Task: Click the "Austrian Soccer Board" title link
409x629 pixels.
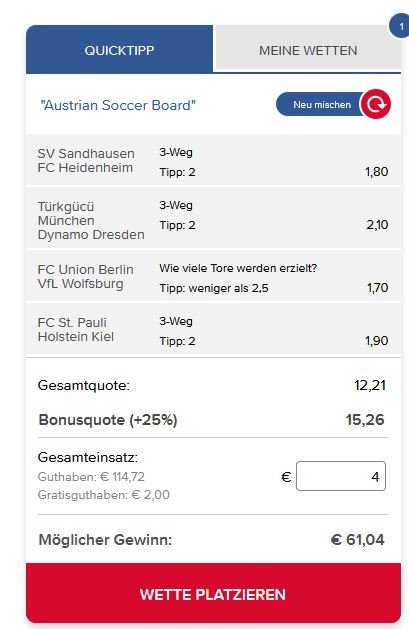Action: tap(118, 105)
